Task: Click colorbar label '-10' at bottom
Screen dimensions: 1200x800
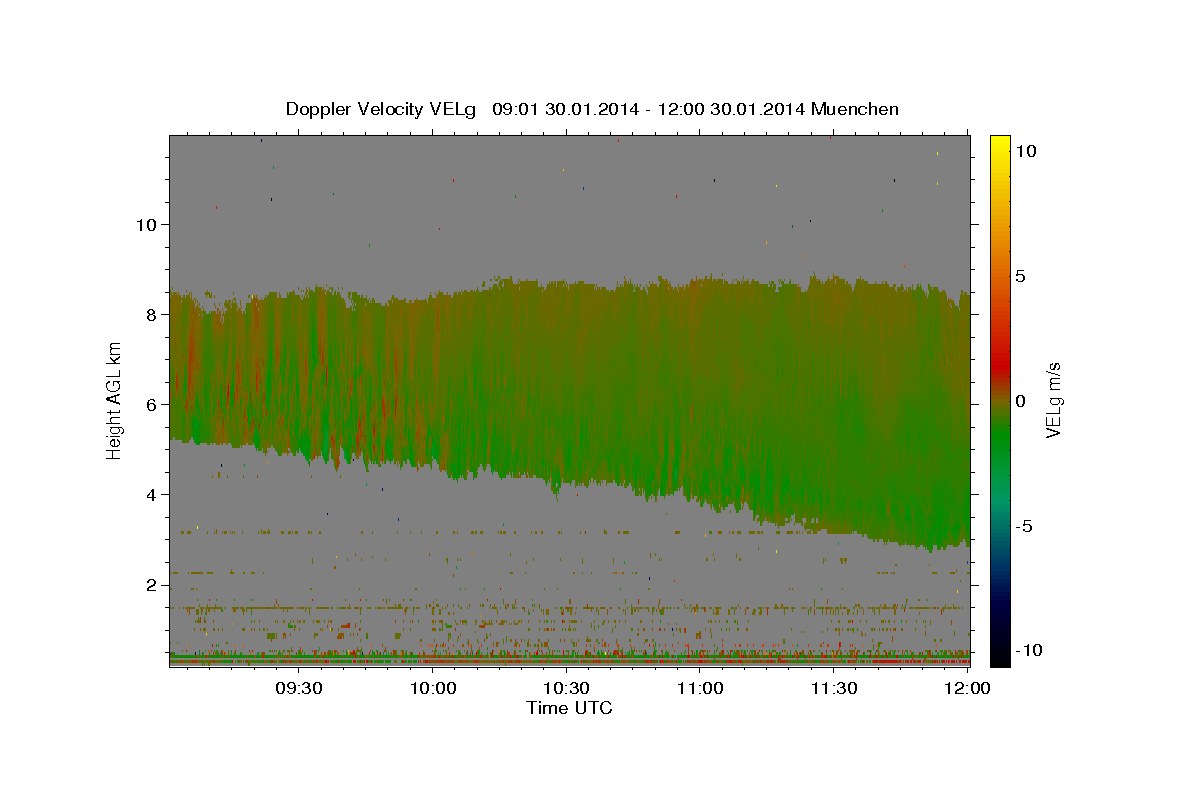Action: pyautogui.click(x=1030, y=651)
